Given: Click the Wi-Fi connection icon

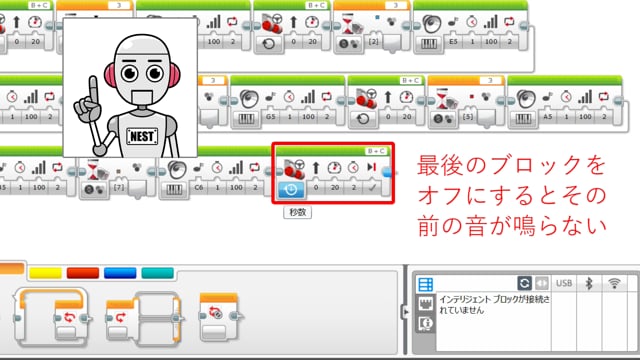Looking at the screenshot, I should [x=614, y=283].
